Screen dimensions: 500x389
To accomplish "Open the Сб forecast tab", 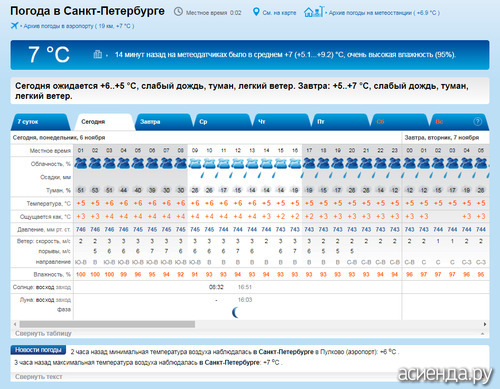I will click(x=400, y=122).
